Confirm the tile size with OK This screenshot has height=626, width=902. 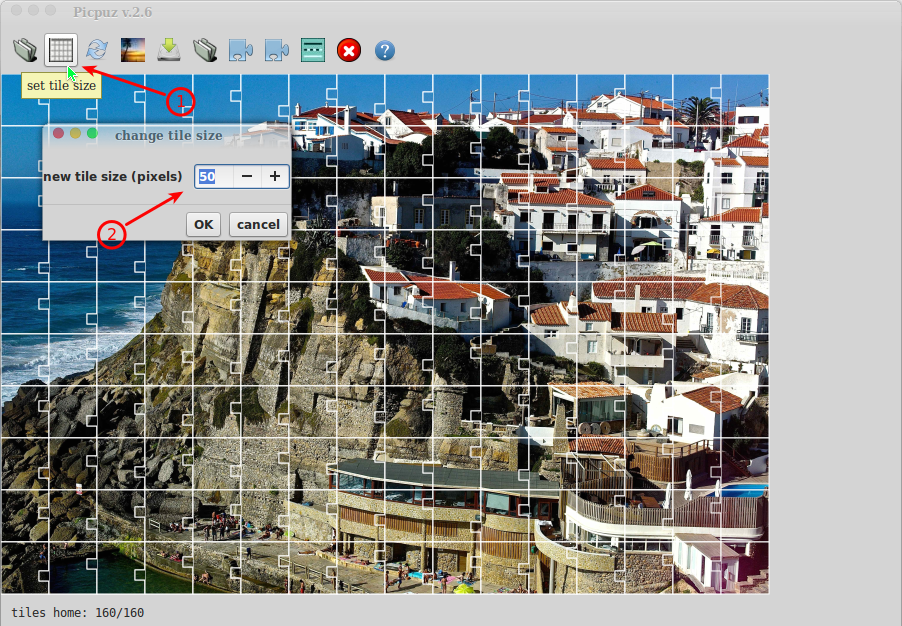coord(204,224)
